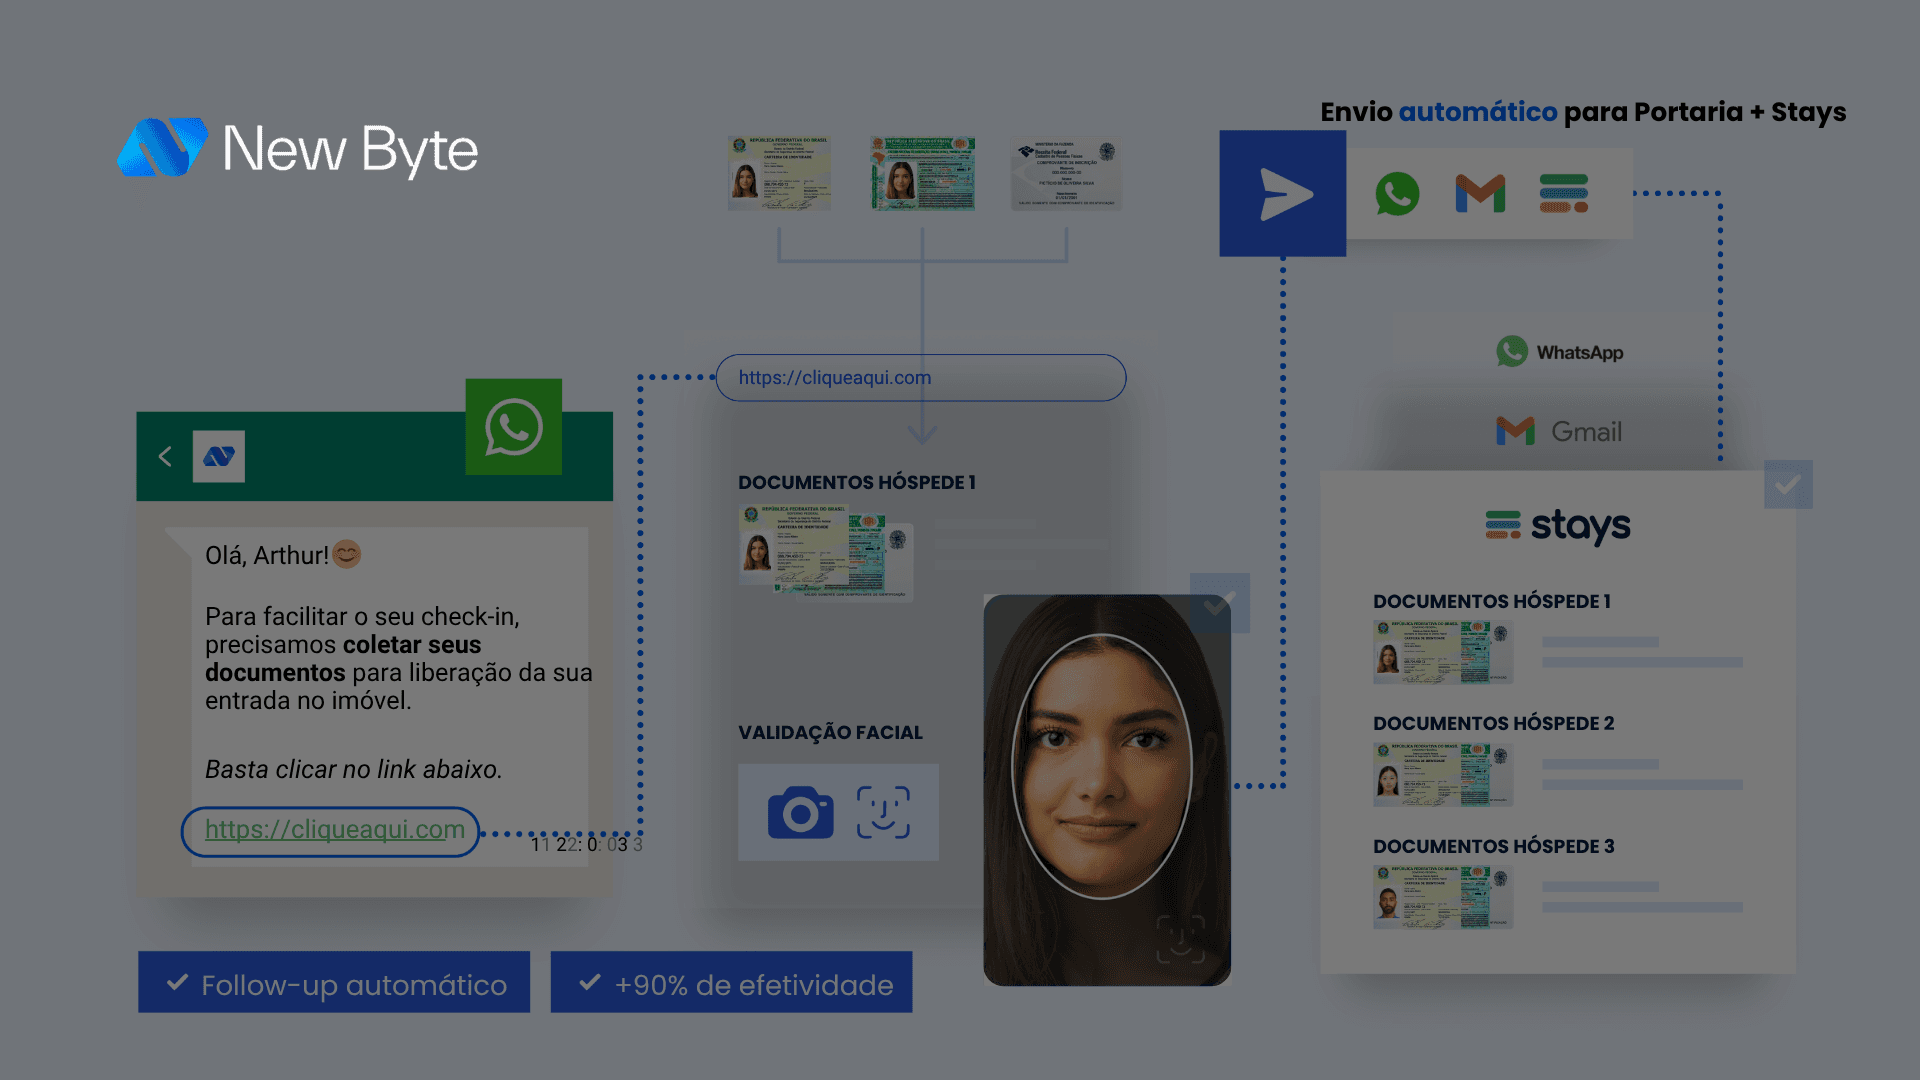The width and height of the screenshot is (1920, 1080).
Task: Click 'Basta clicar no link abaixo.' text
Action: 353,769
